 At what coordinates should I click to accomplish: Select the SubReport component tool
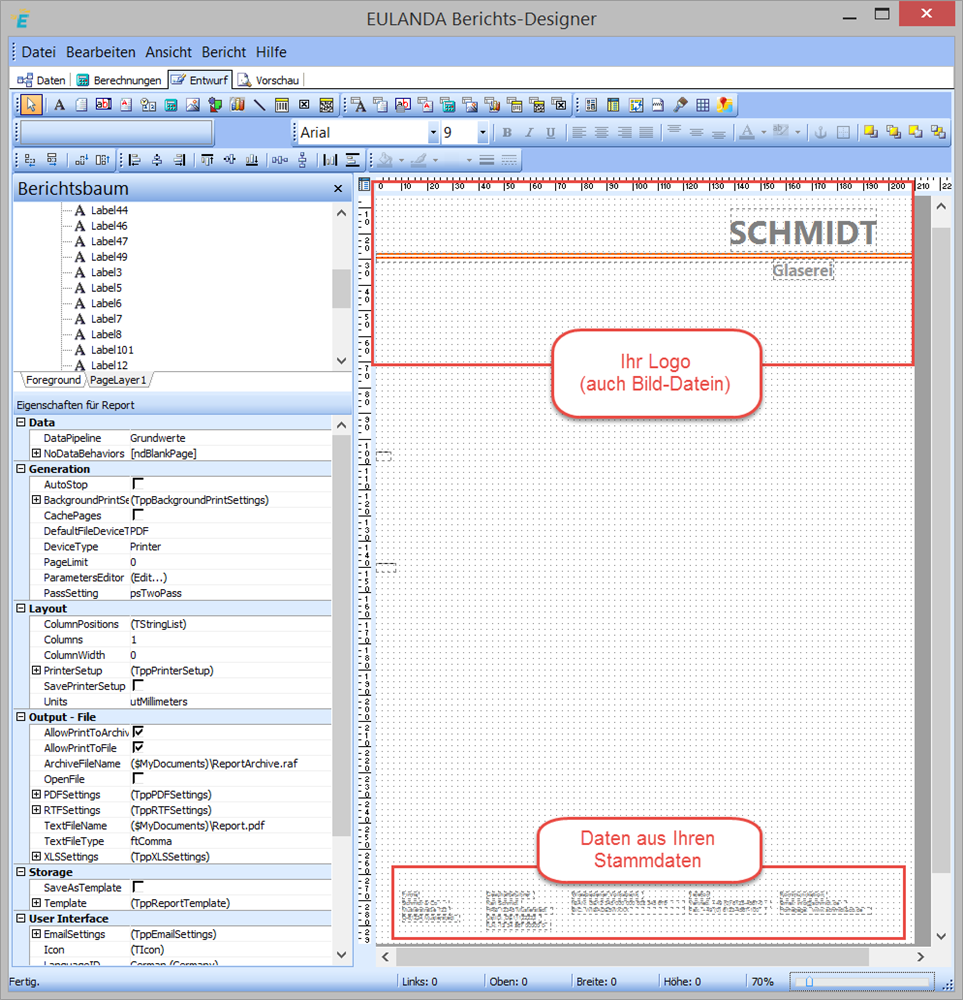tap(614, 105)
